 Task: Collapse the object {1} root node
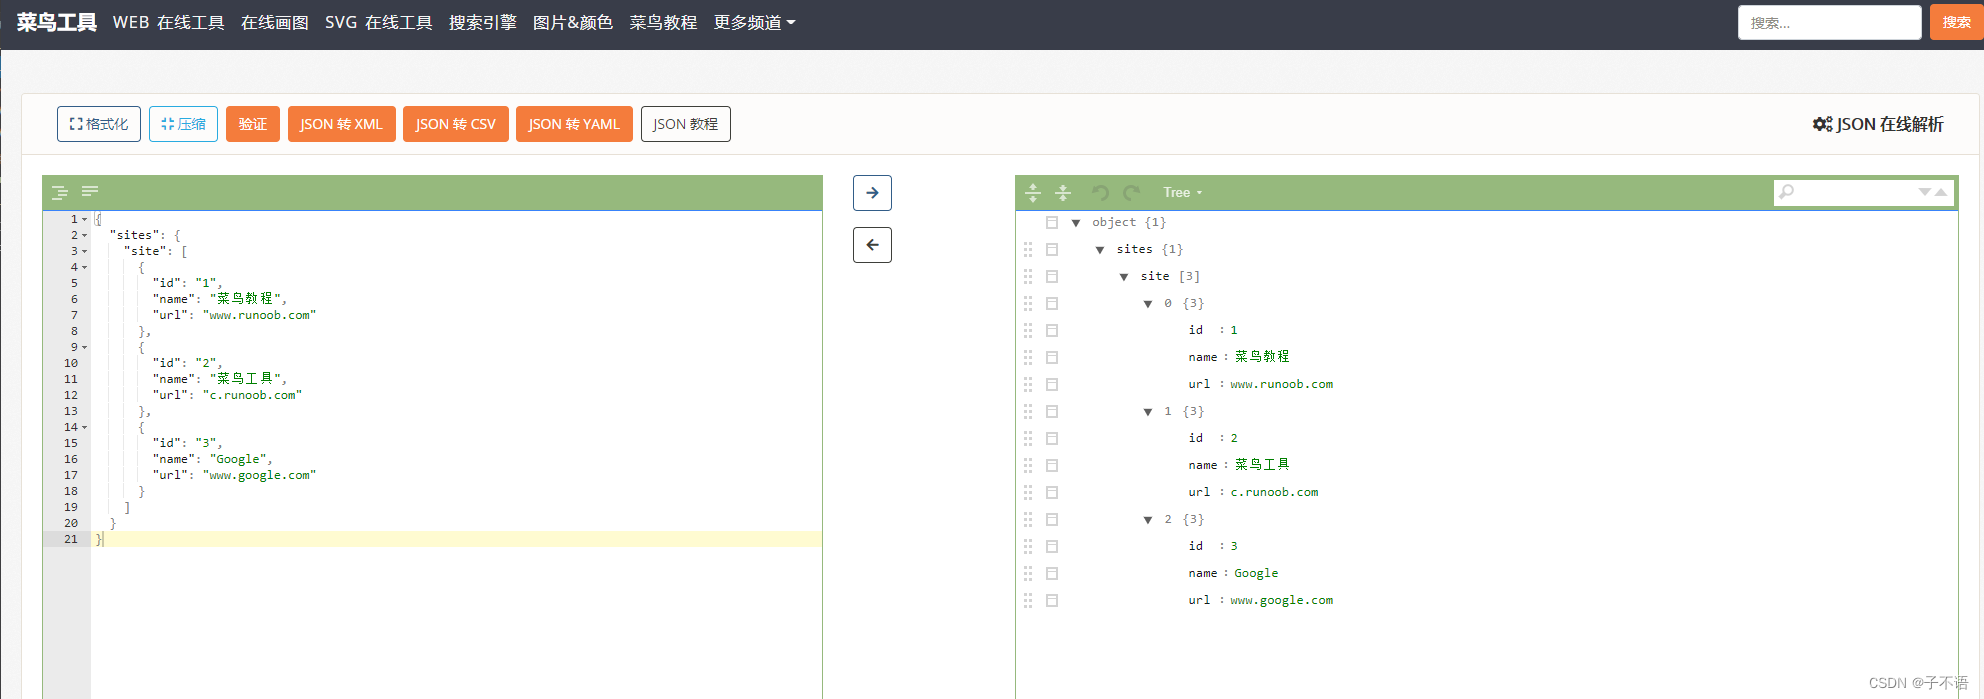point(1076,223)
